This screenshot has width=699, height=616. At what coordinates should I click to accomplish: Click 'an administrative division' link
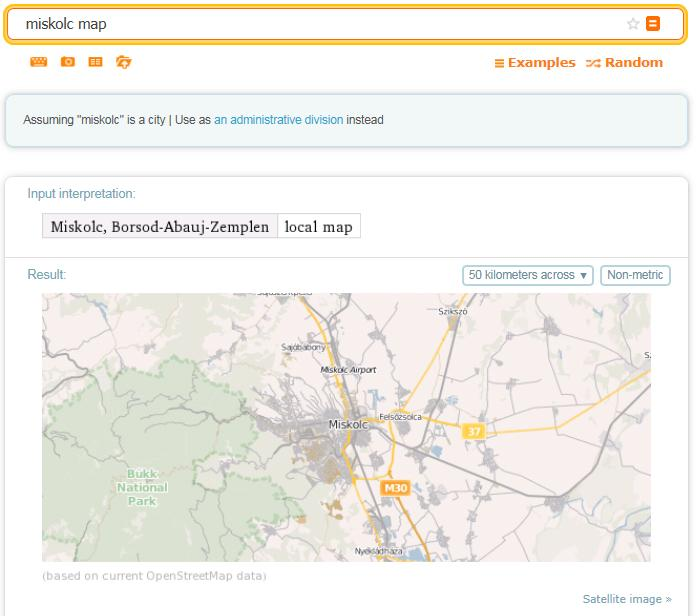(279, 120)
